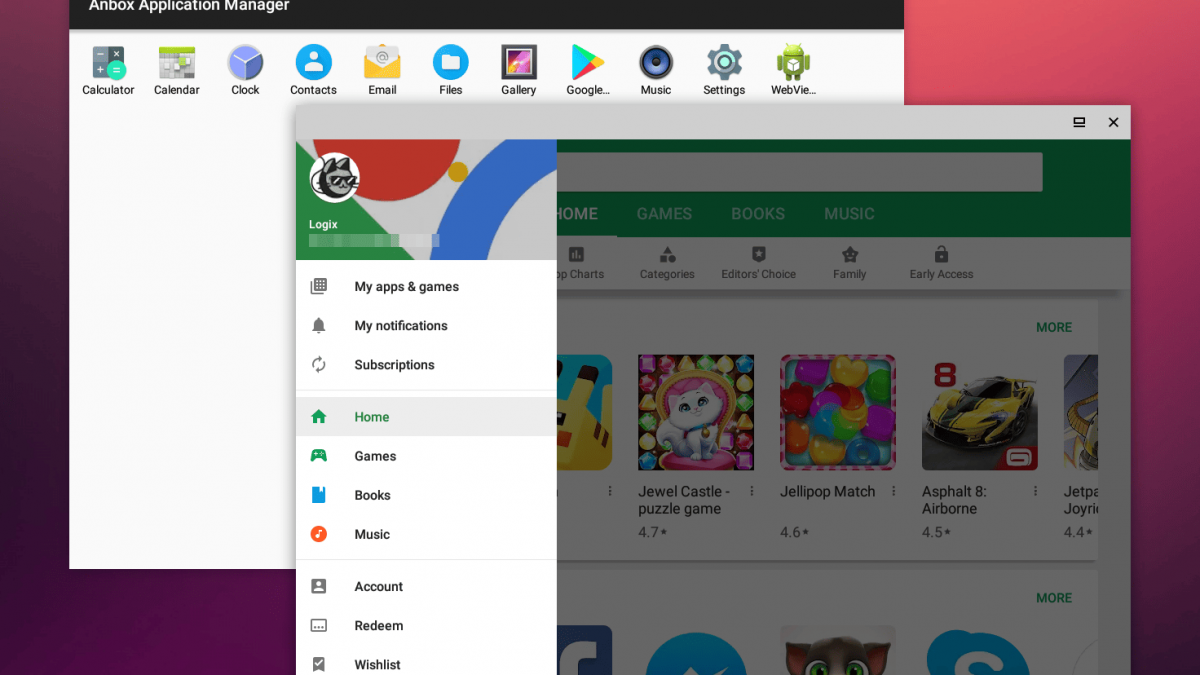The height and width of the screenshot is (675, 1200).
Task: Select Books in the navigation drawer
Action: 426,495
